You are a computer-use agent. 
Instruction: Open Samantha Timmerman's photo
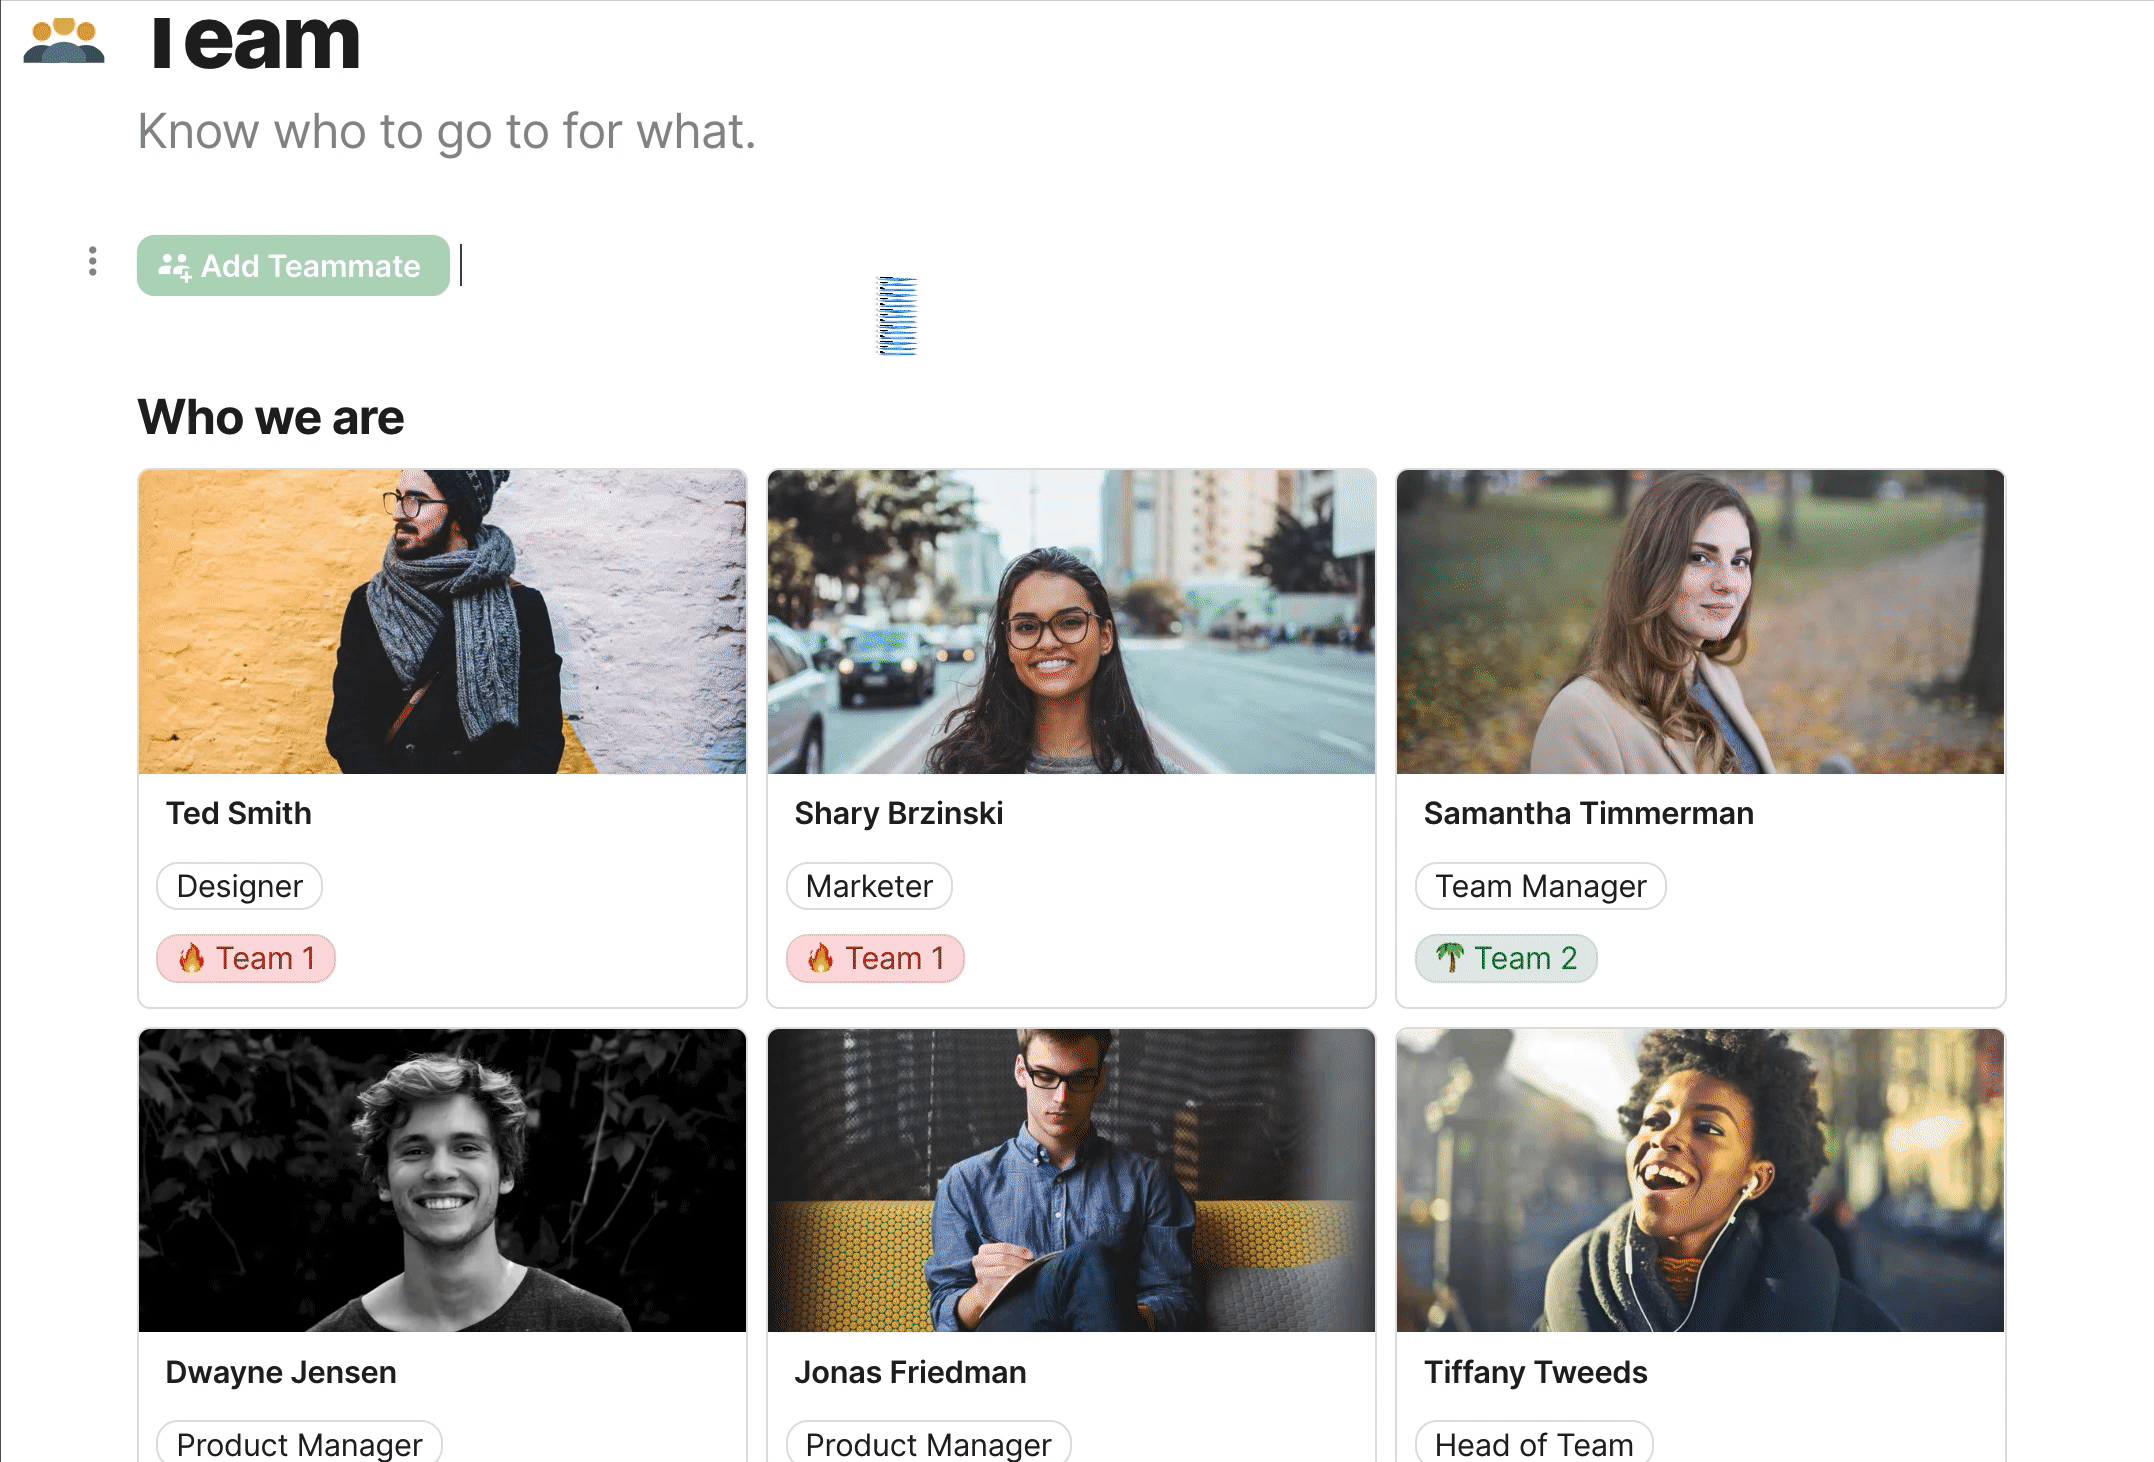click(1700, 621)
